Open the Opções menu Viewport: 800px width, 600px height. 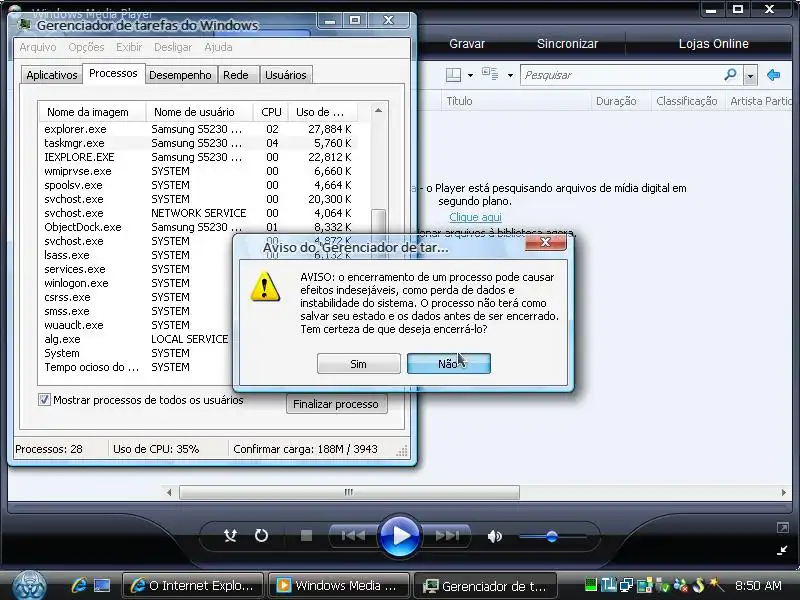[86, 47]
